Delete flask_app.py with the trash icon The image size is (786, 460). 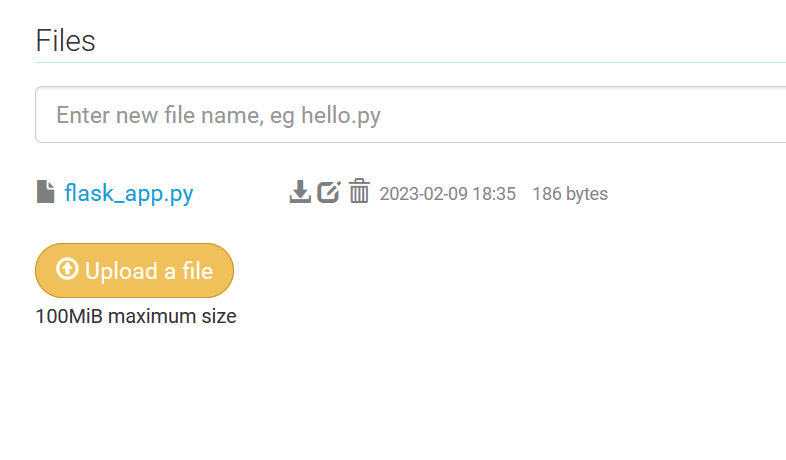(x=359, y=192)
